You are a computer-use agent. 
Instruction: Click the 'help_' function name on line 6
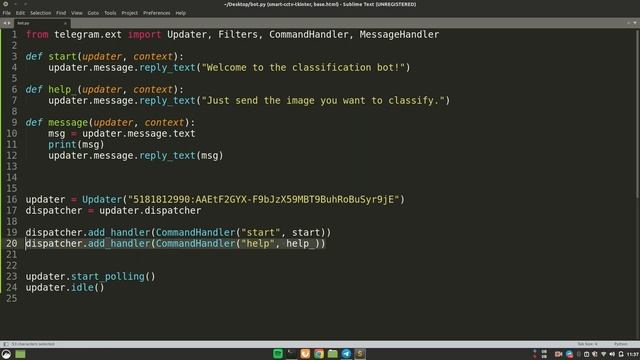tap(62, 89)
